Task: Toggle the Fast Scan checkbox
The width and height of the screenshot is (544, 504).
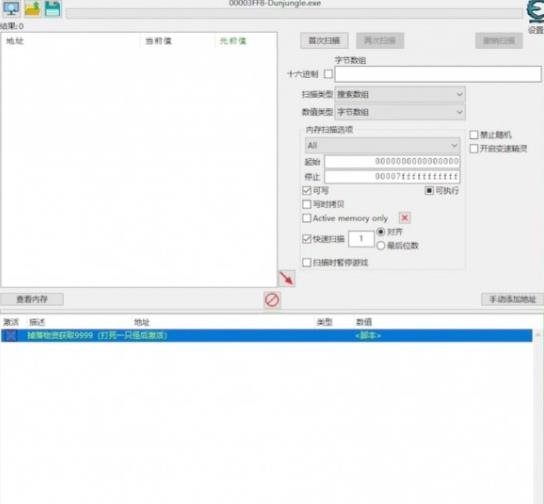Action: pyautogui.click(x=307, y=239)
